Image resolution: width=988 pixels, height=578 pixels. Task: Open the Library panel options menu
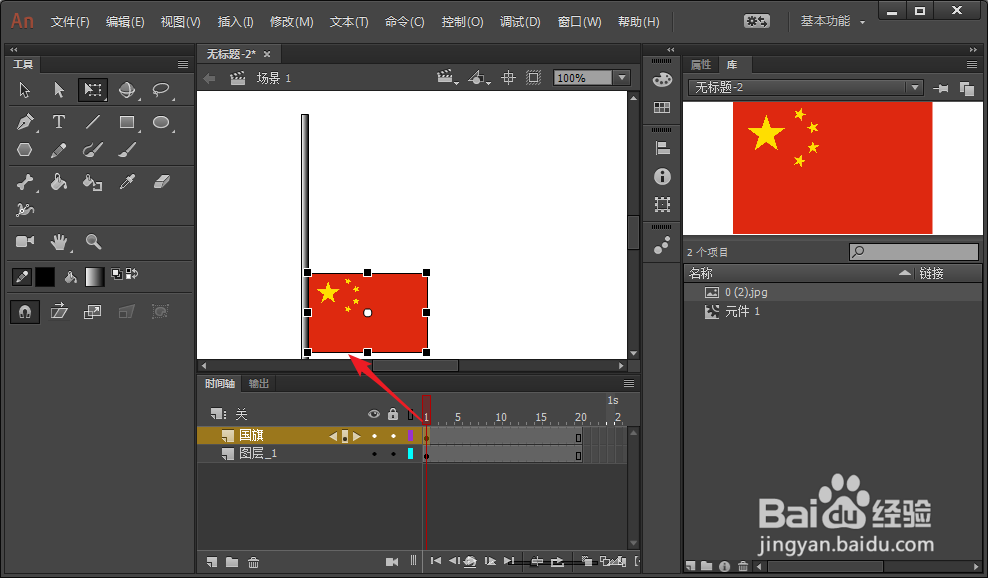click(972, 64)
